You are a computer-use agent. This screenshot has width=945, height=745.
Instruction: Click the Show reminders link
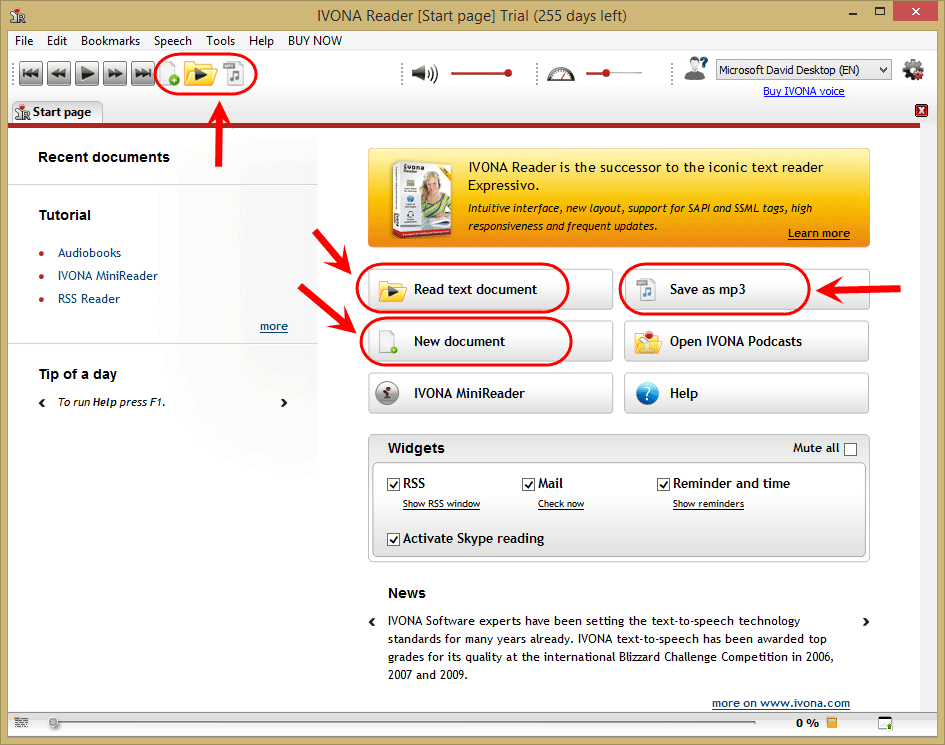pyautogui.click(x=708, y=503)
